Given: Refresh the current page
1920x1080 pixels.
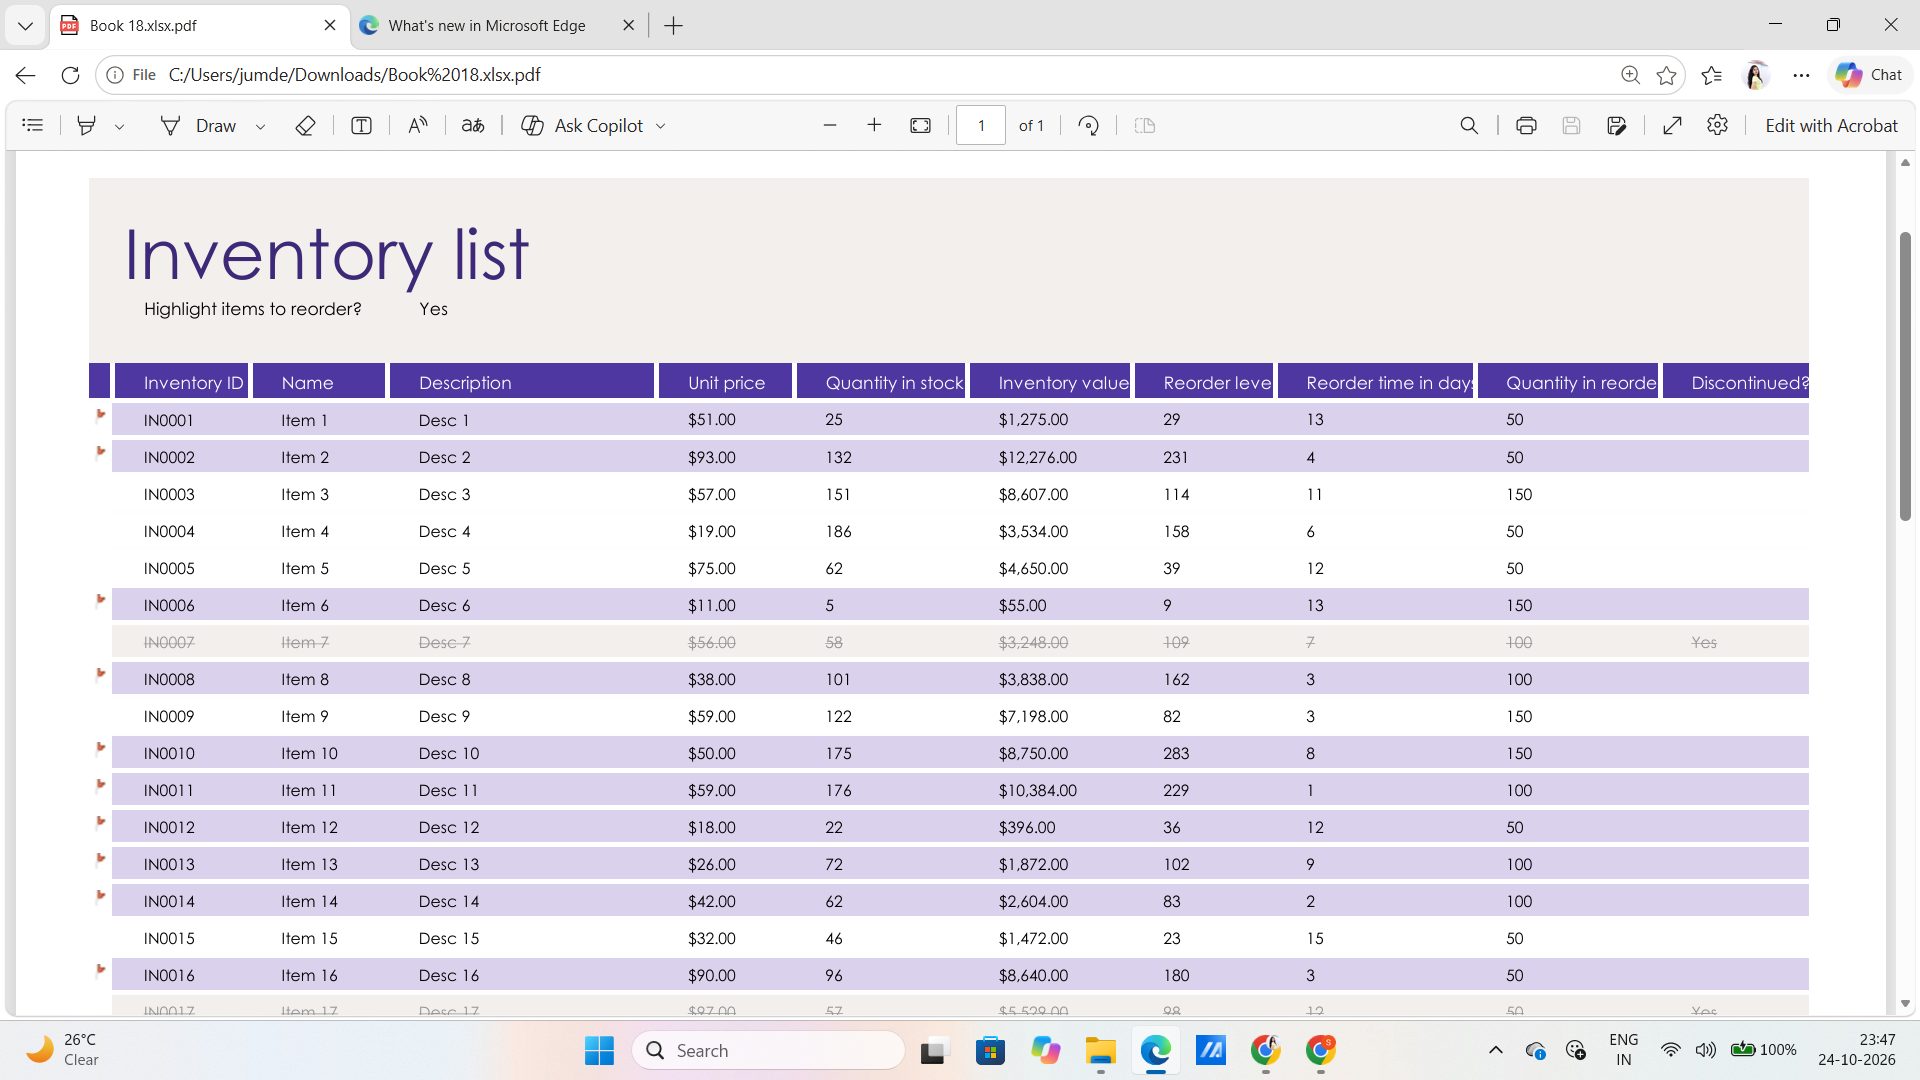Looking at the screenshot, I should pos(70,75).
